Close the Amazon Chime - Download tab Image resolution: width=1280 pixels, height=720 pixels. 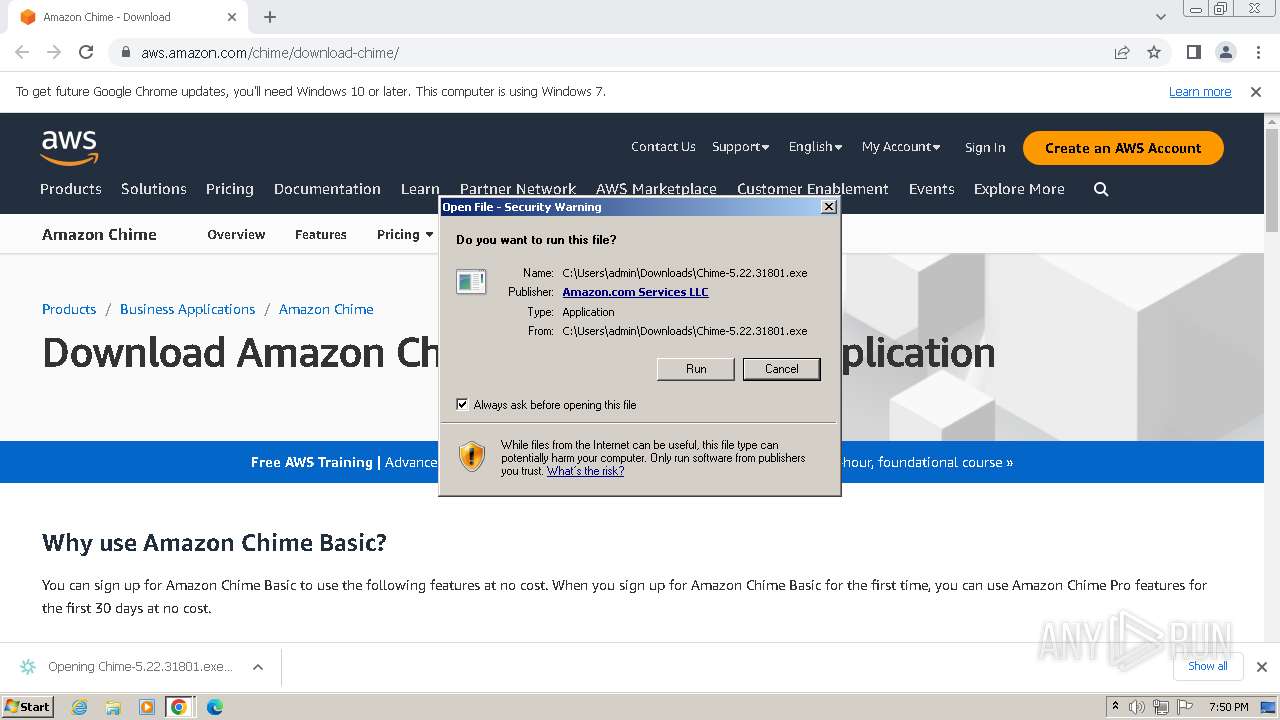(232, 17)
